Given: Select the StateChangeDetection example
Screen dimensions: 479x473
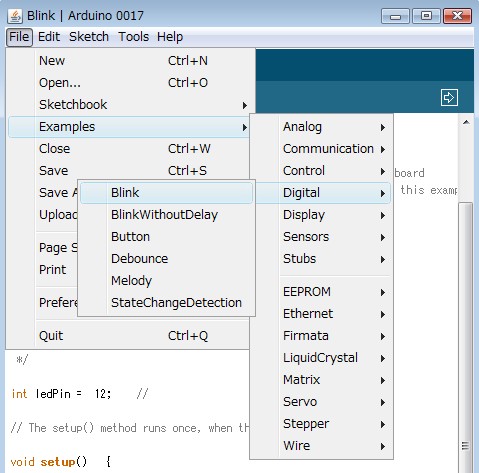Looking at the screenshot, I should click(166, 303).
